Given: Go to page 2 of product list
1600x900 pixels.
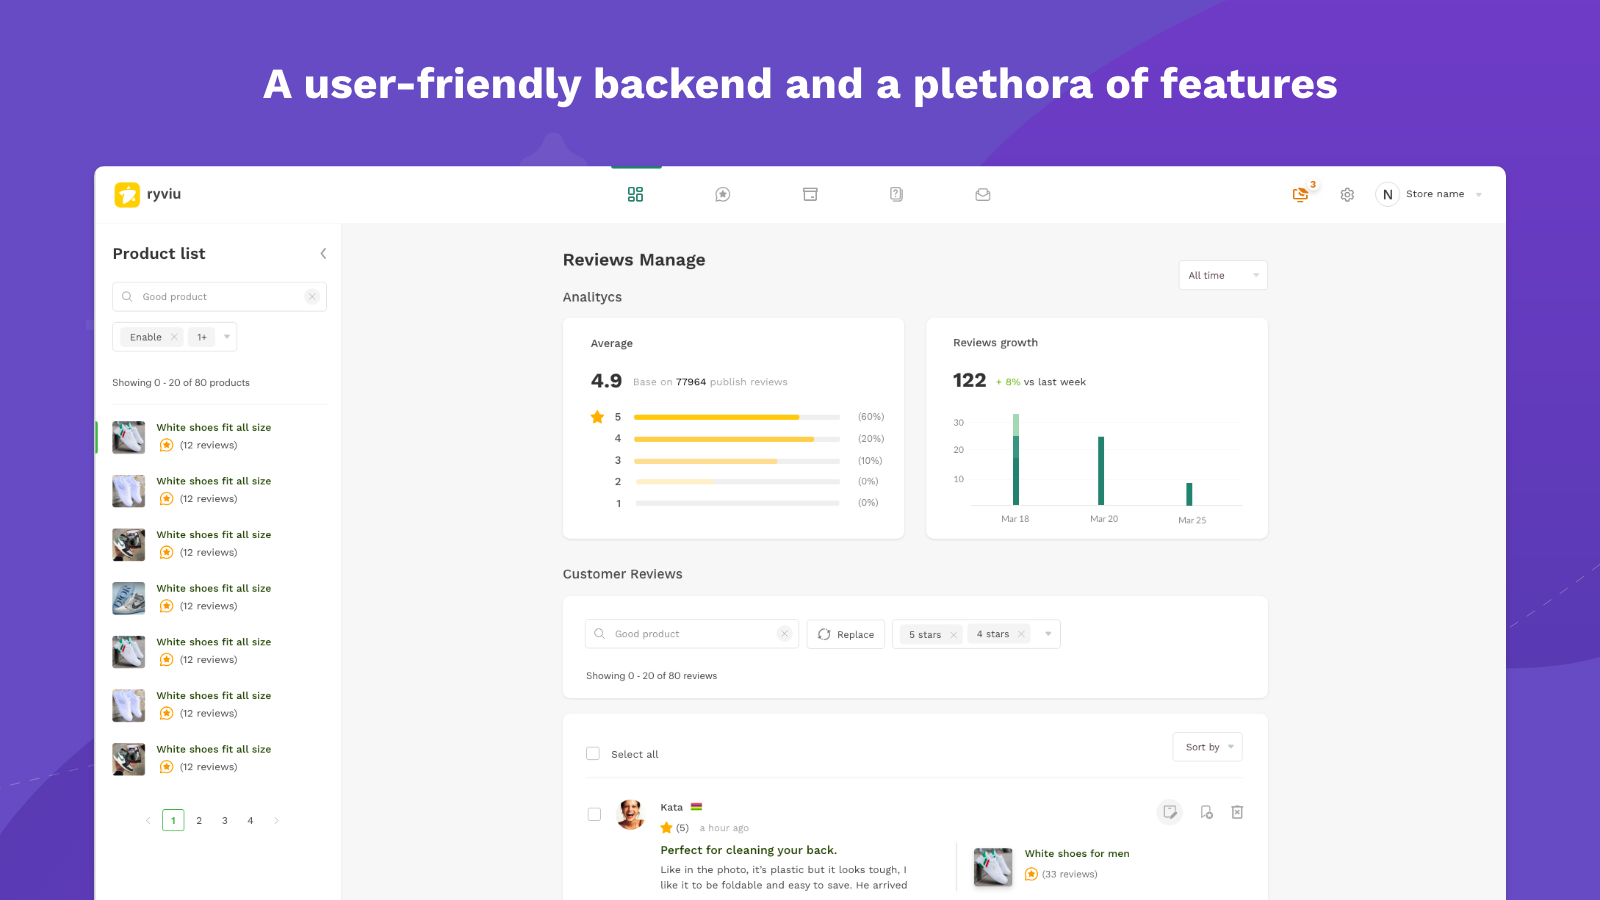Looking at the screenshot, I should (x=199, y=821).
